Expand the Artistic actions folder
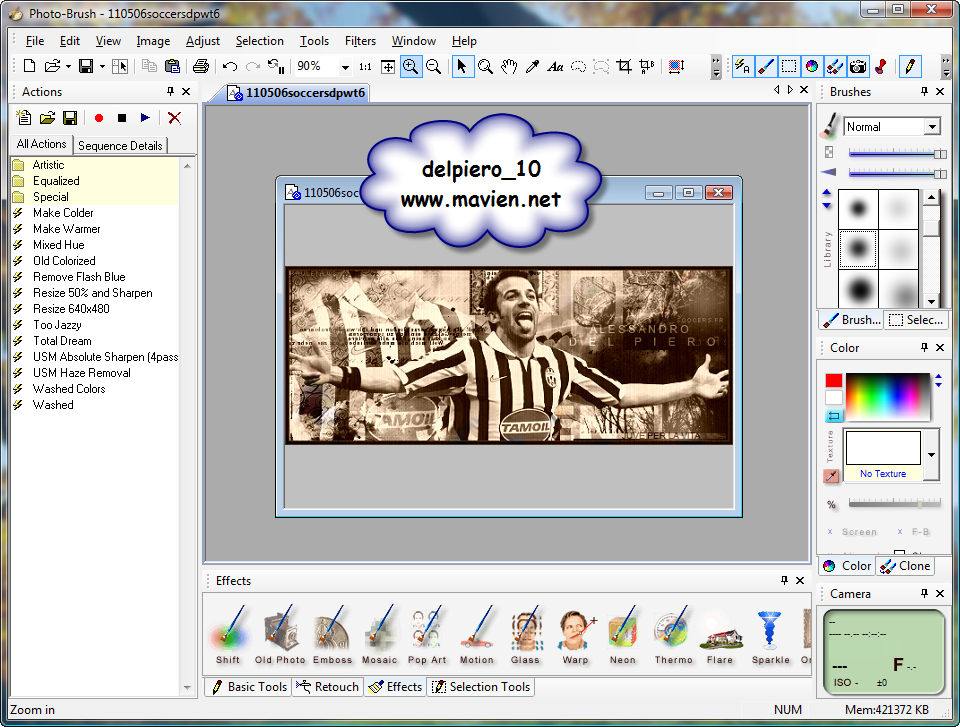 click(48, 165)
